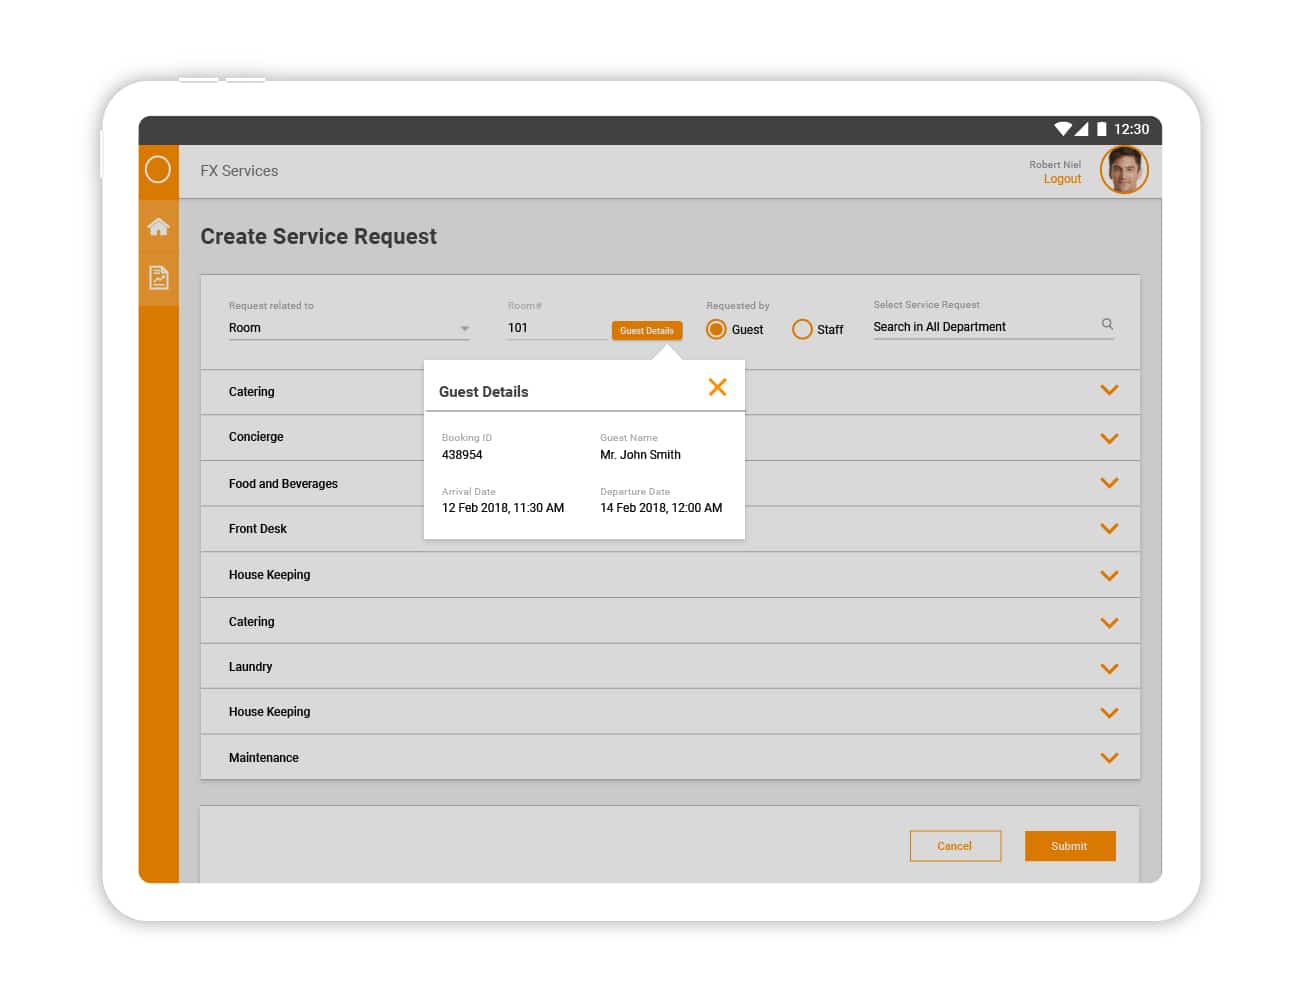Tap the battery icon in status bar
The image size is (1301, 1000).
click(1101, 129)
